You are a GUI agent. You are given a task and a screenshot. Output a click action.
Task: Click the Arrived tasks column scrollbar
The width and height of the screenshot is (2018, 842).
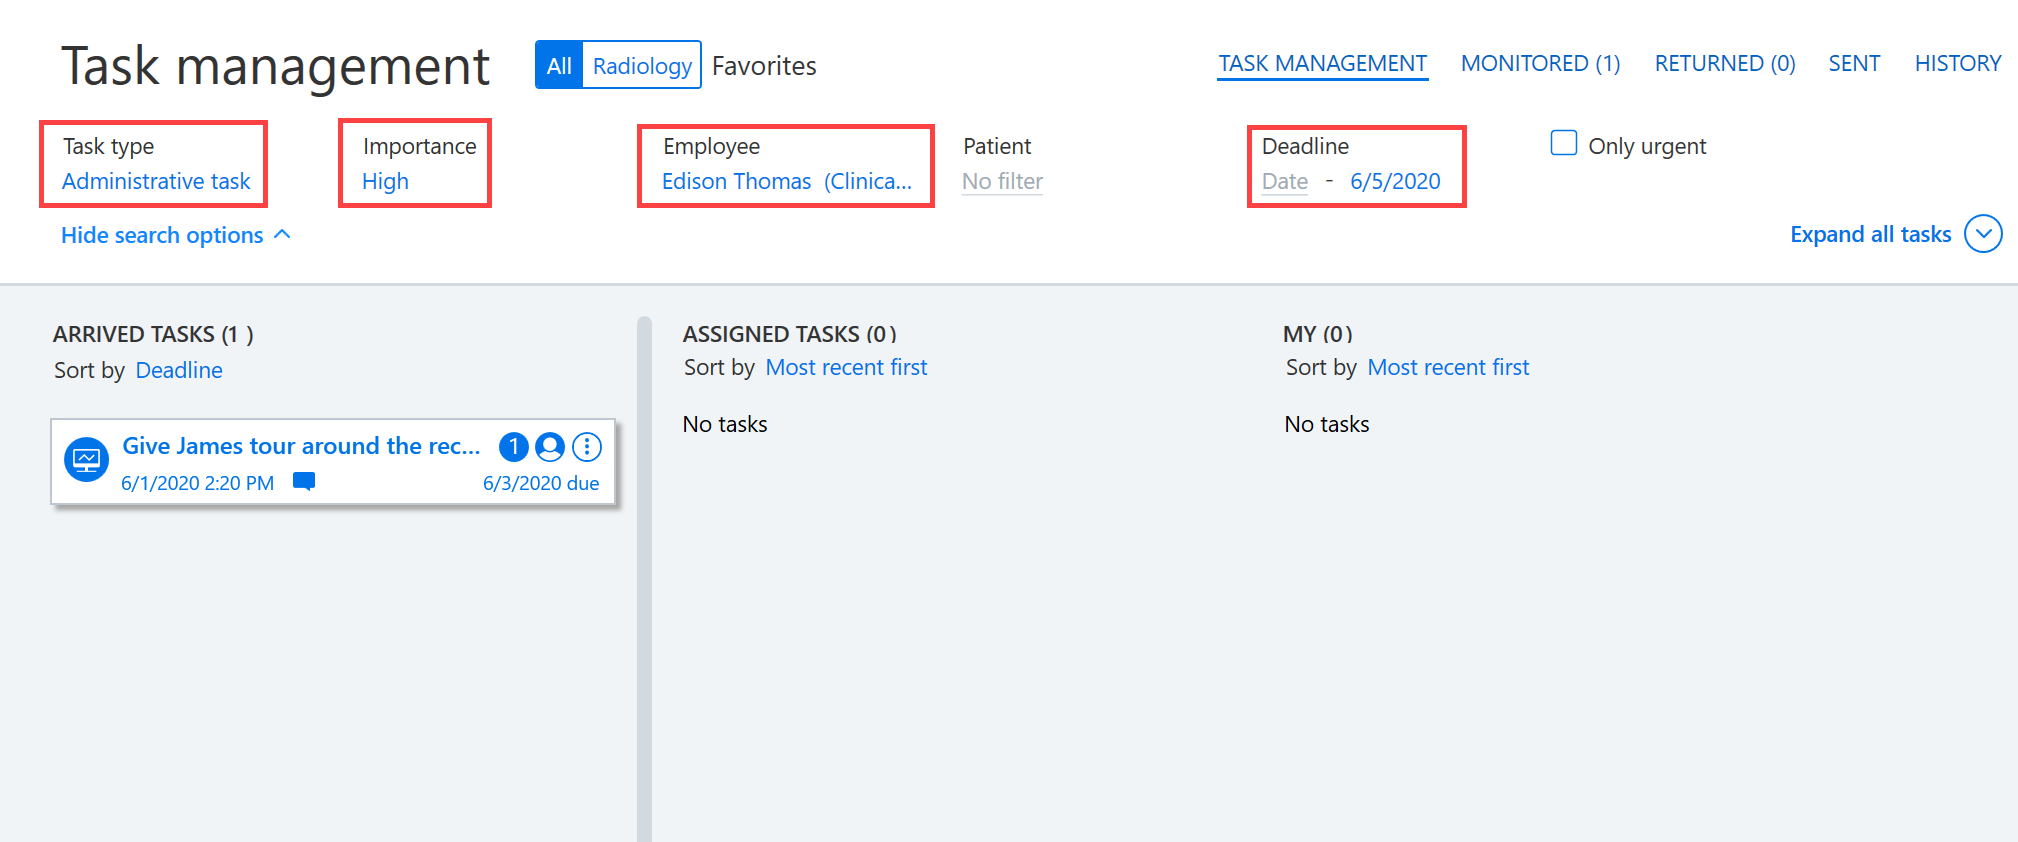(644, 579)
